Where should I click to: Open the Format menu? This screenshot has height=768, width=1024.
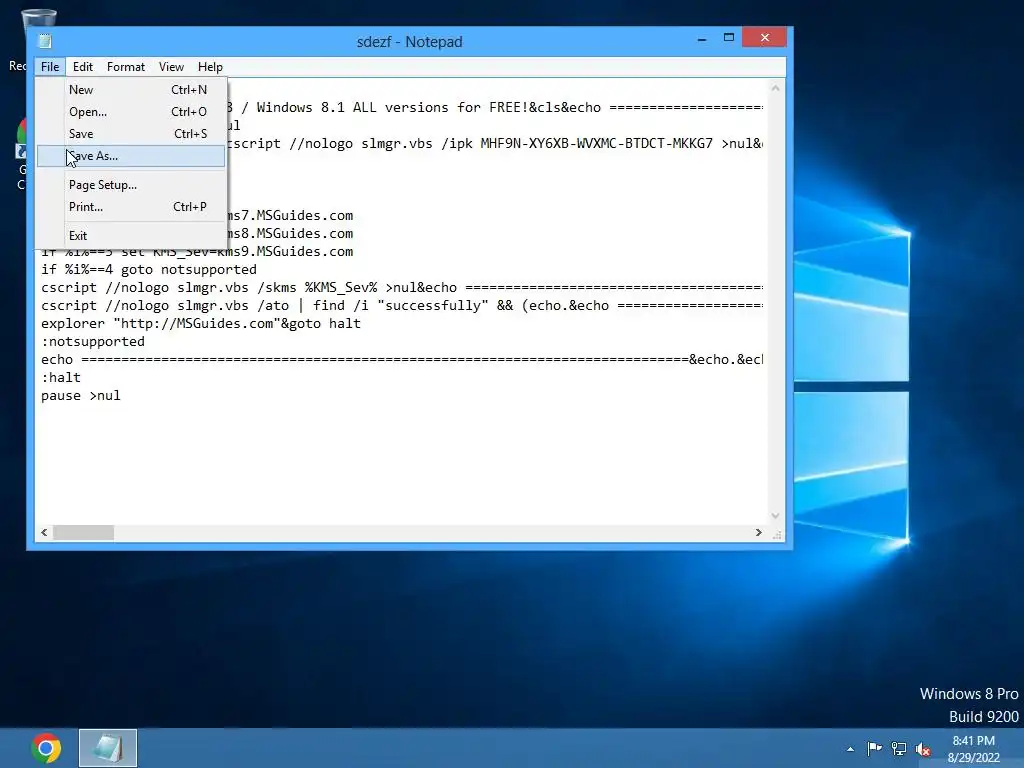tap(125, 67)
